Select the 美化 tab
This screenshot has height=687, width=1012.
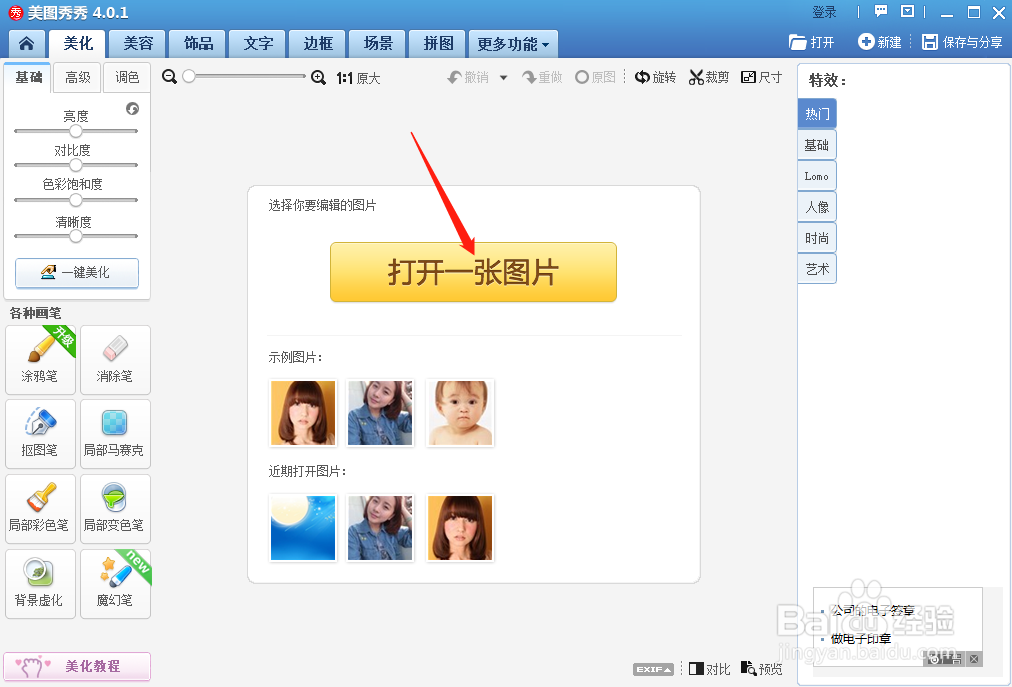tap(77, 43)
